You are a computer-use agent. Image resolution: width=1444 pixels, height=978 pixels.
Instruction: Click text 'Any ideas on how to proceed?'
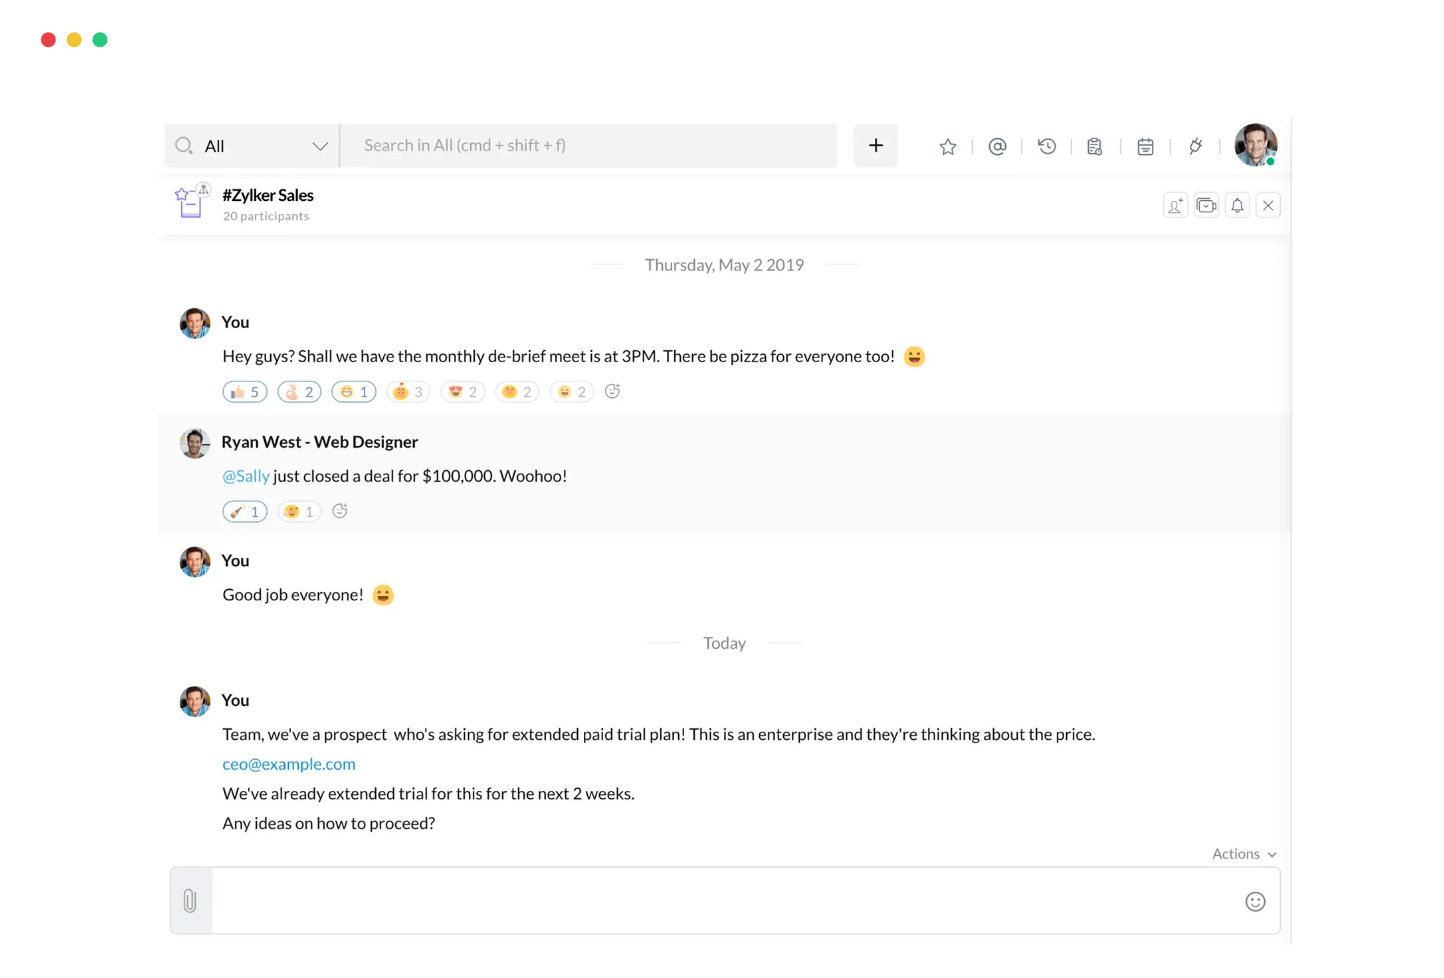click(x=329, y=824)
